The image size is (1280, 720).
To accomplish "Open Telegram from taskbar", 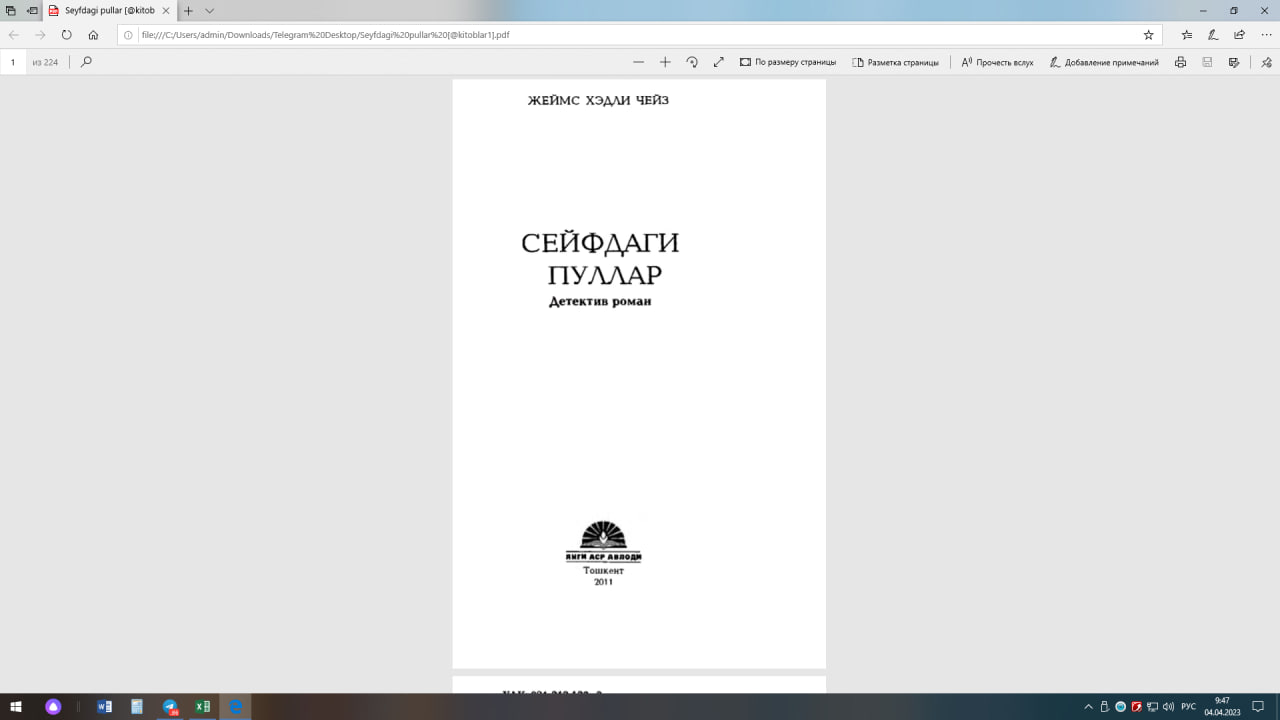I will (x=170, y=706).
